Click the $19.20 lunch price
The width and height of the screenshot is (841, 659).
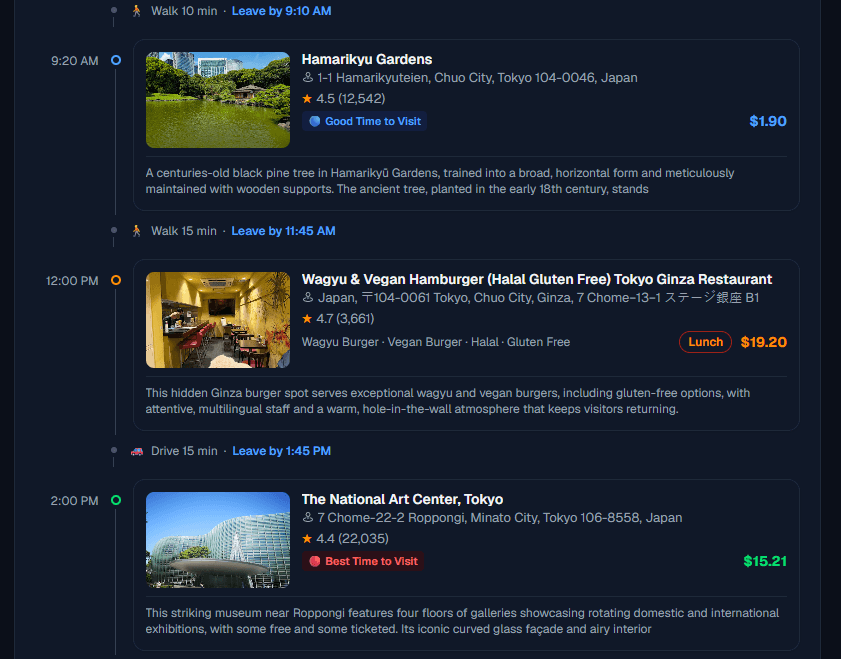(764, 342)
